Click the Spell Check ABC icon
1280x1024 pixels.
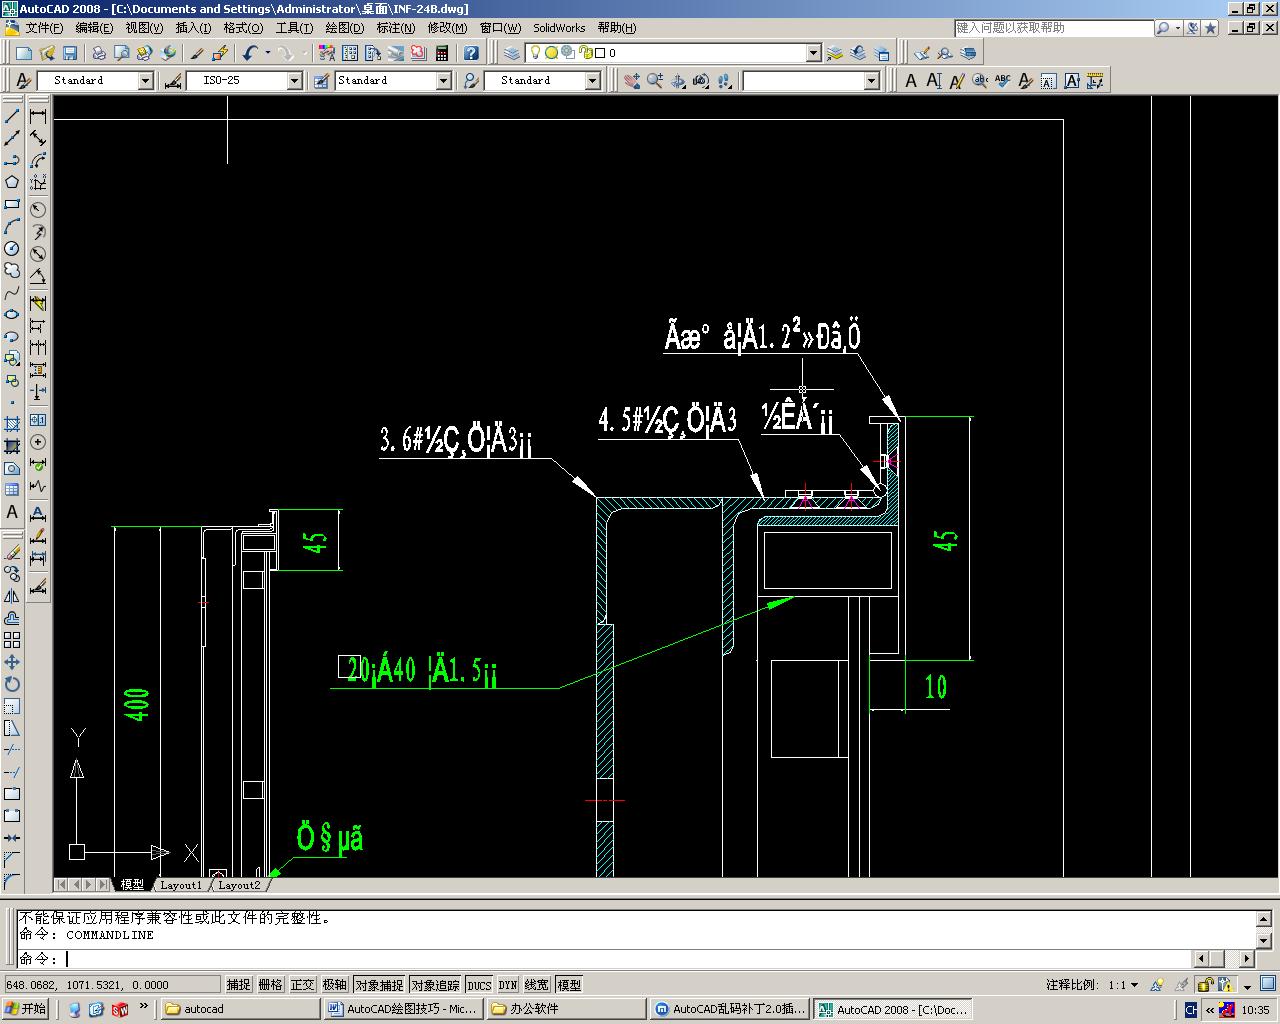click(x=1003, y=80)
